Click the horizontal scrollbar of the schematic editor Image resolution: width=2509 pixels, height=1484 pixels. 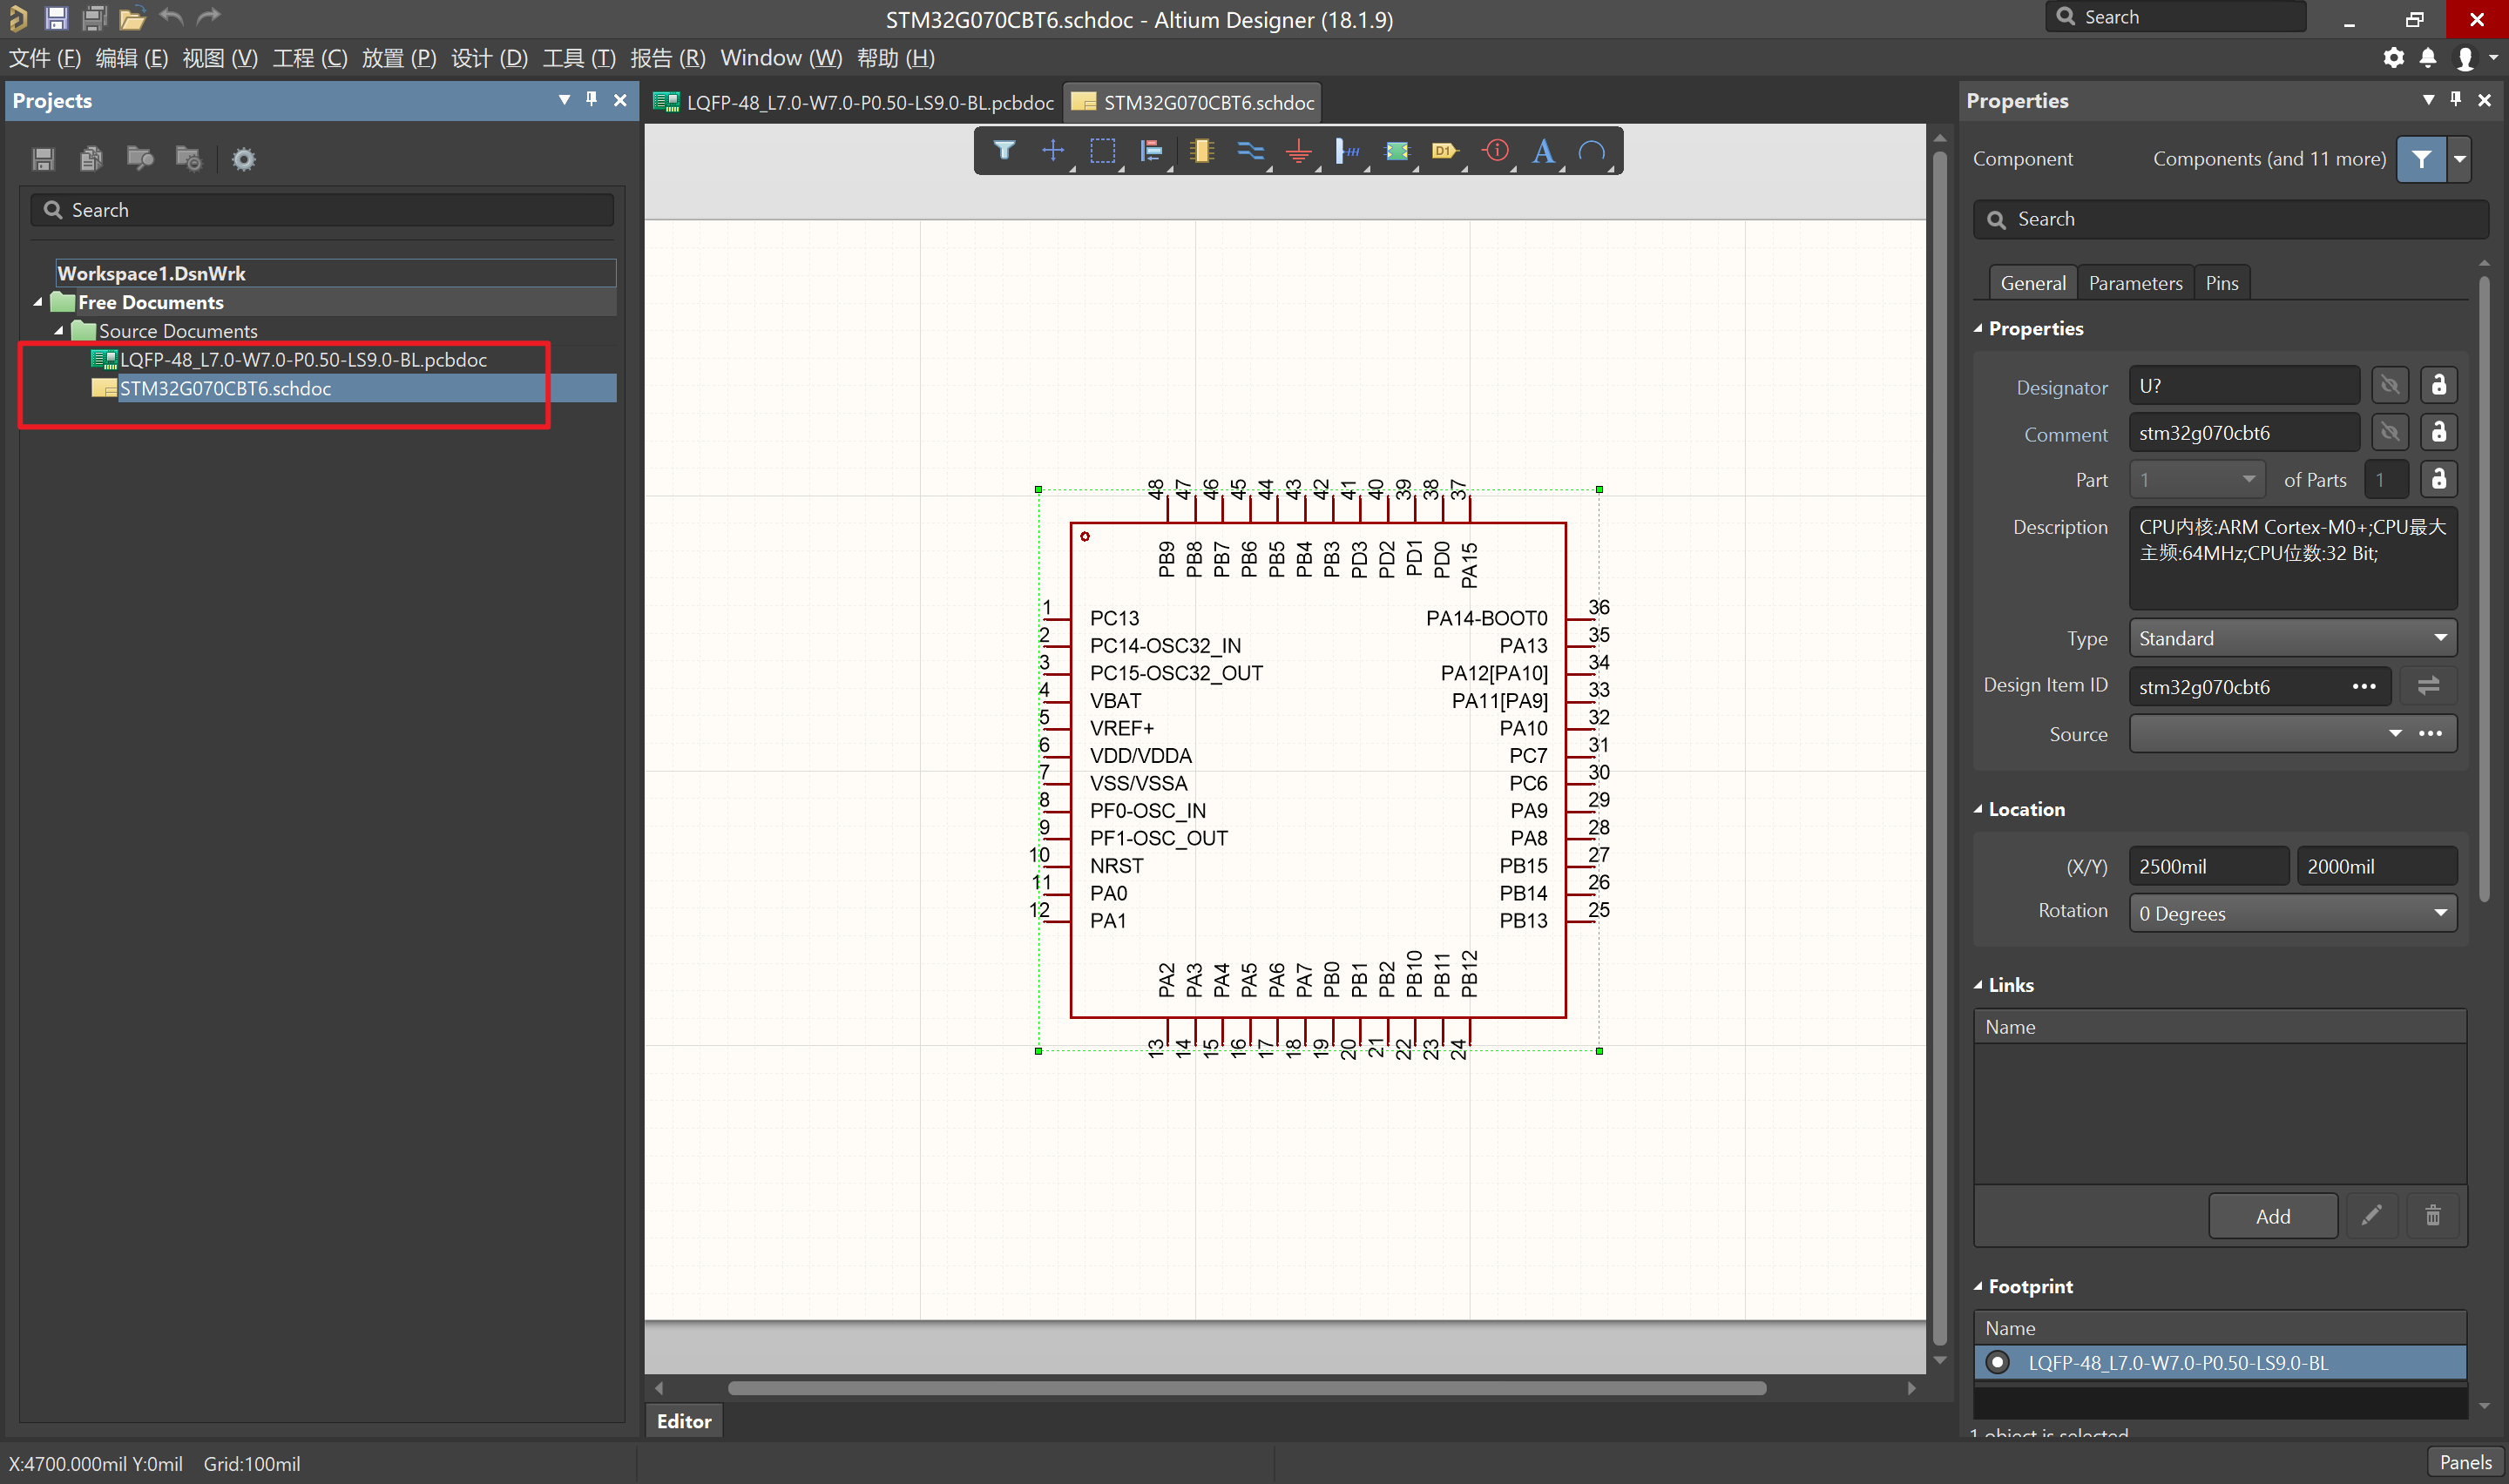(1246, 1388)
